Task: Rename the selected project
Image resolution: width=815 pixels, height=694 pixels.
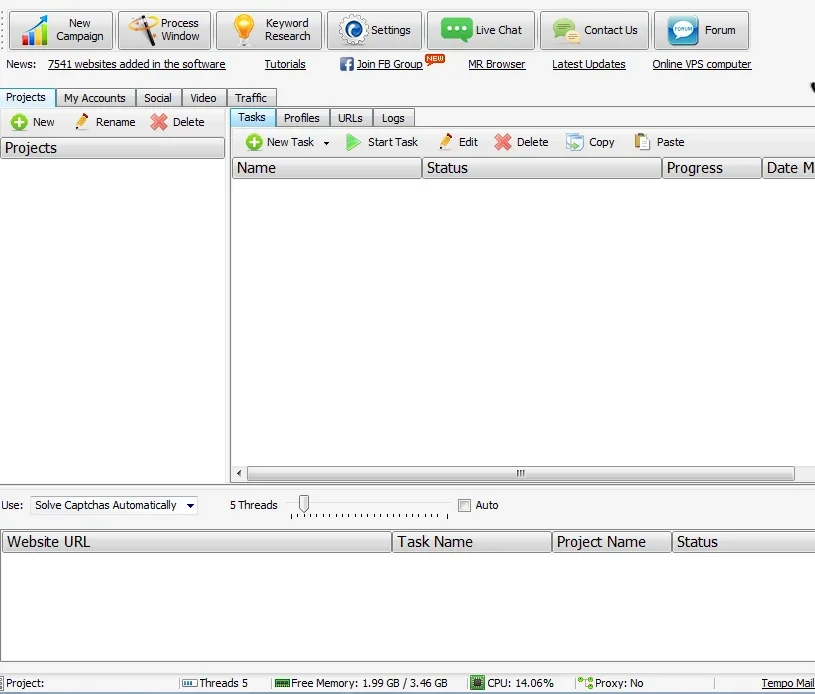Action: pos(105,122)
